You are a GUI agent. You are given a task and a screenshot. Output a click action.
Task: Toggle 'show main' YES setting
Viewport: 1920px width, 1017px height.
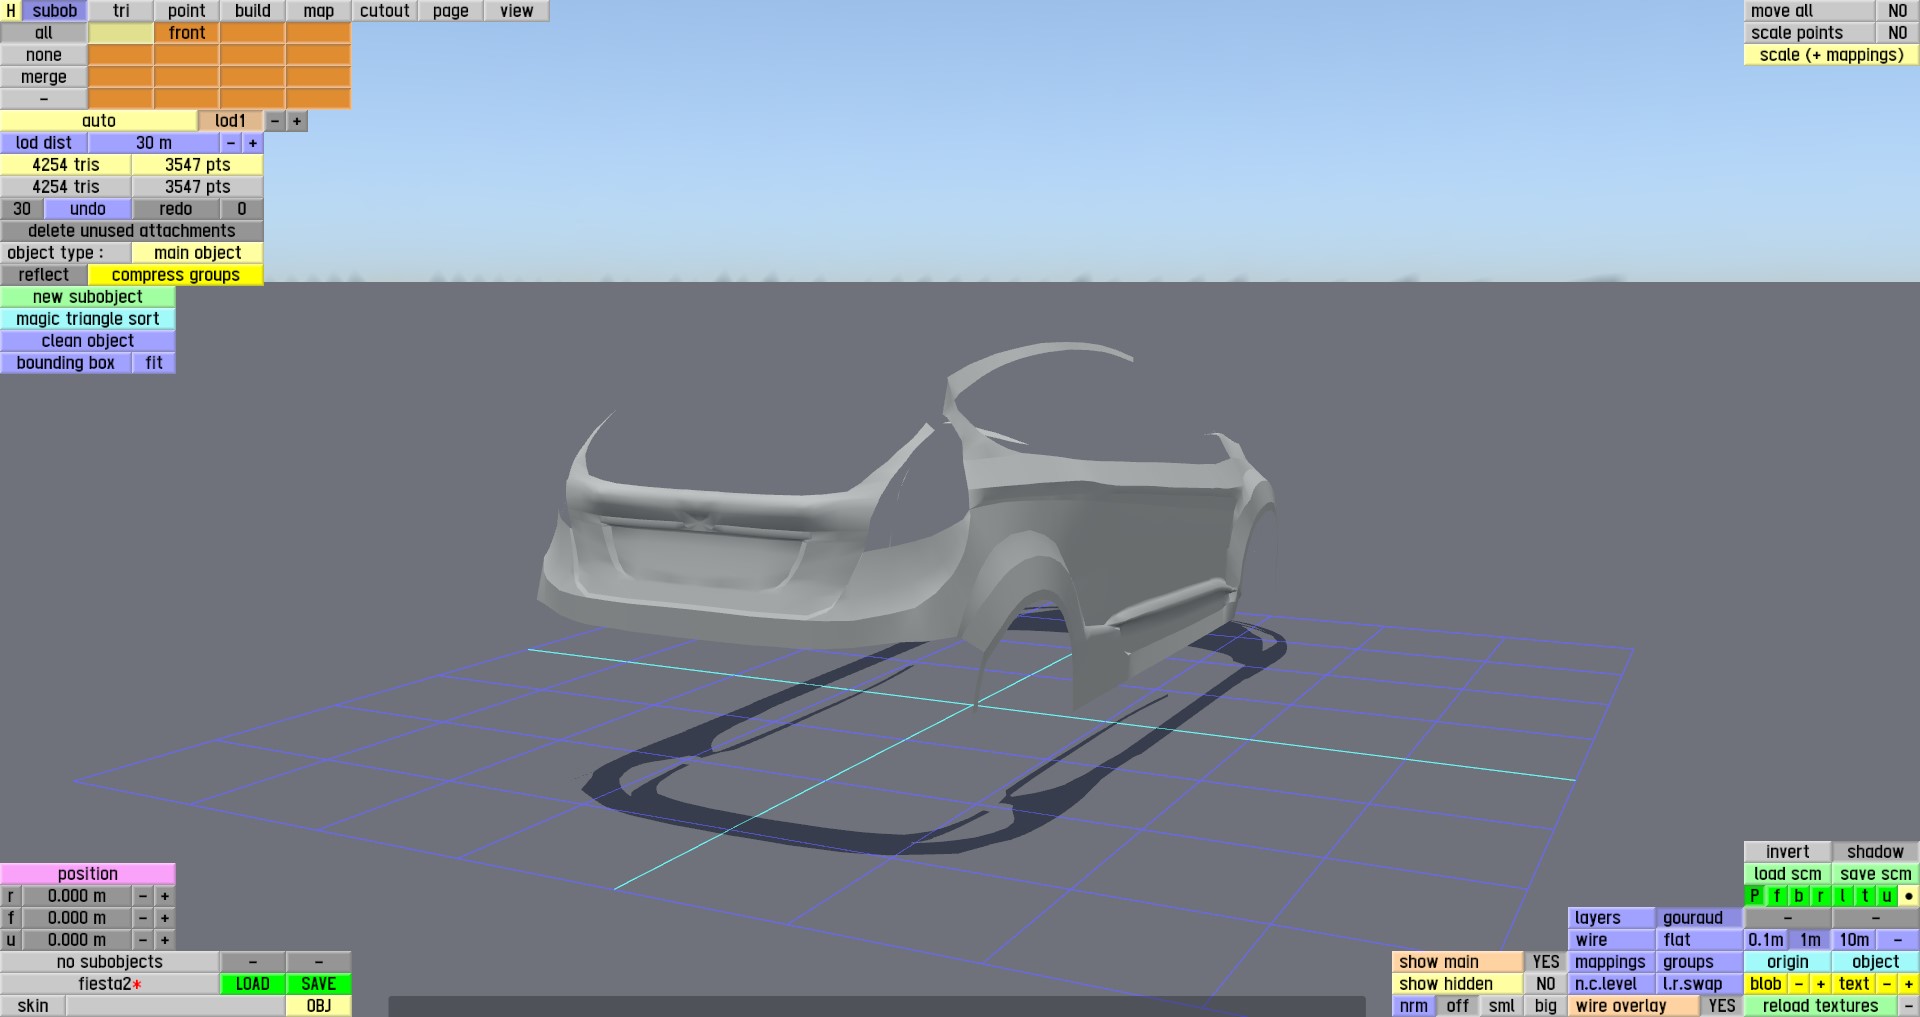tap(1545, 962)
